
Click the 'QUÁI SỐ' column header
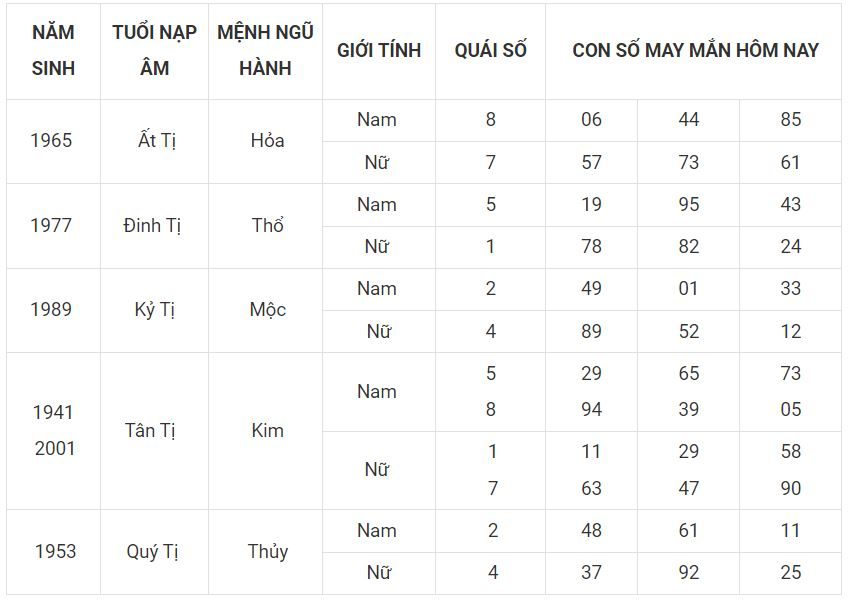tap(490, 50)
